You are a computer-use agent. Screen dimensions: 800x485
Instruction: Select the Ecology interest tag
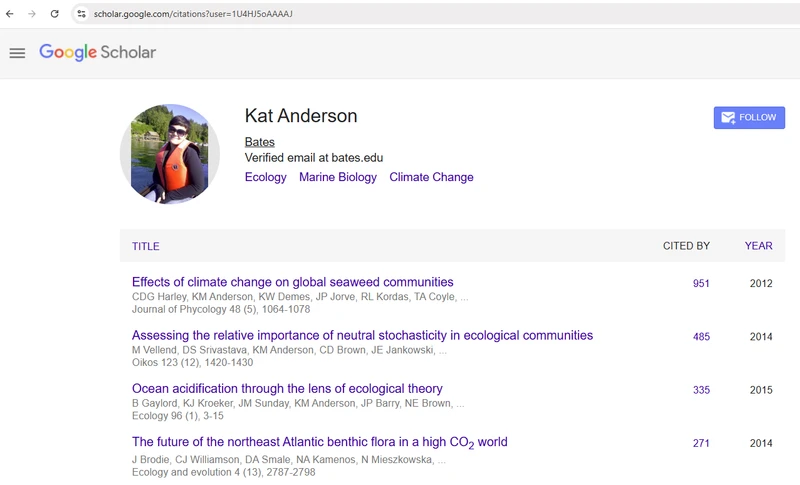click(265, 177)
